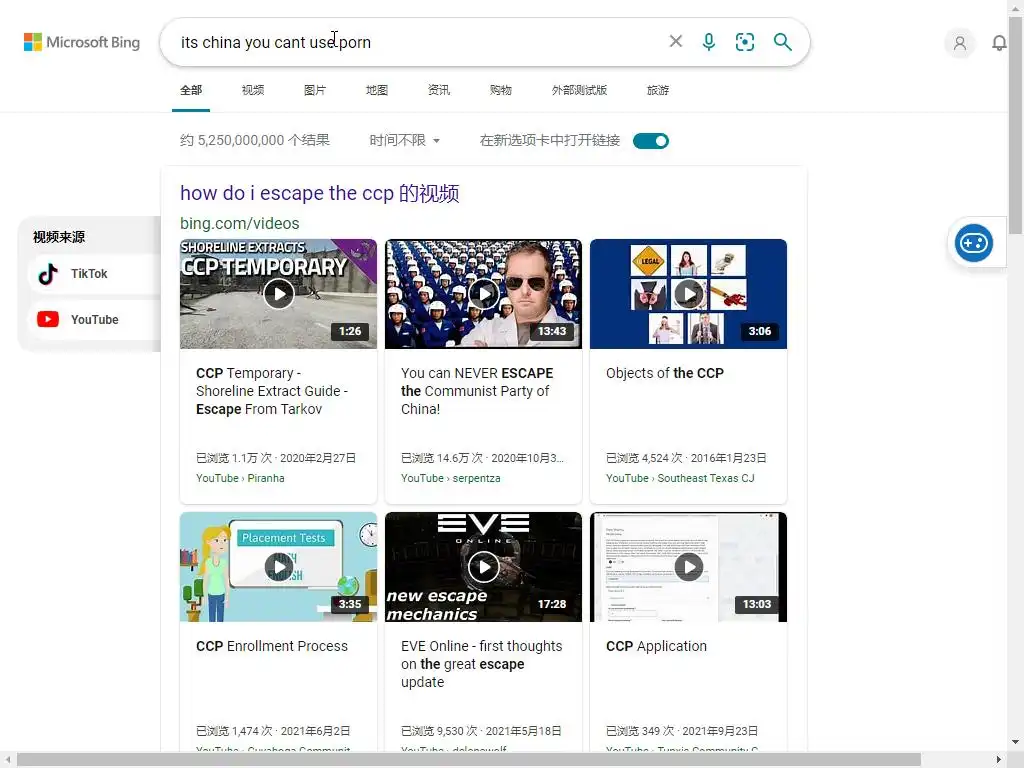Click the 视频来源 heading text
1024x768 pixels.
pyautogui.click(x=59, y=237)
